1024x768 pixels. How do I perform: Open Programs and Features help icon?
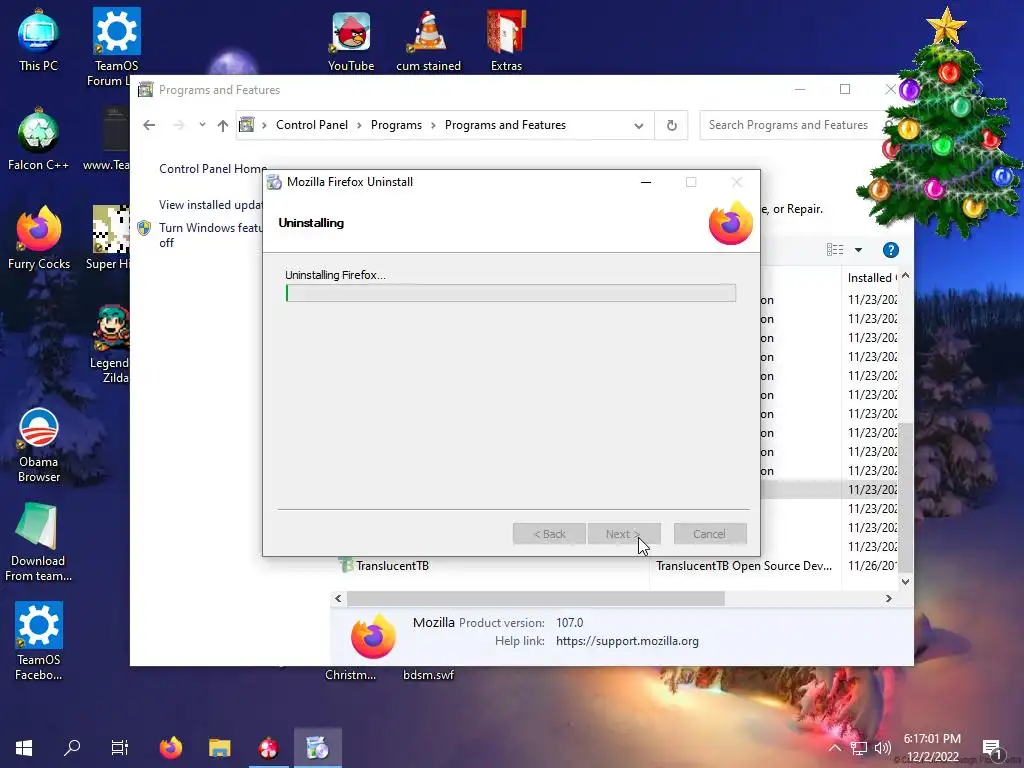point(890,250)
